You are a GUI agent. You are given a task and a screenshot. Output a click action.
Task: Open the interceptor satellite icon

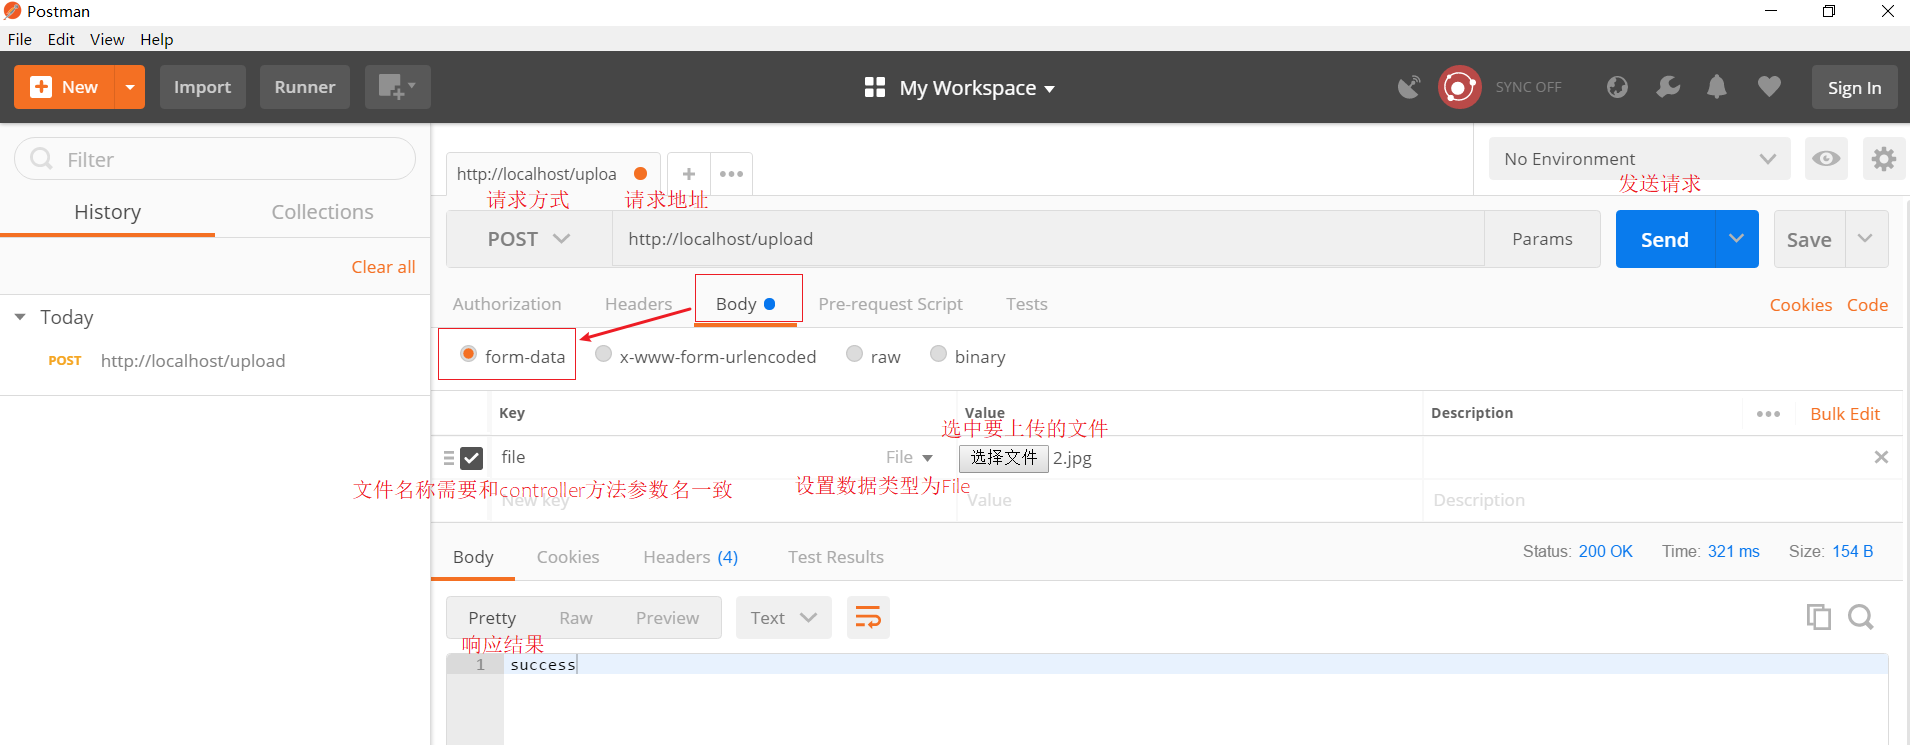1409,87
